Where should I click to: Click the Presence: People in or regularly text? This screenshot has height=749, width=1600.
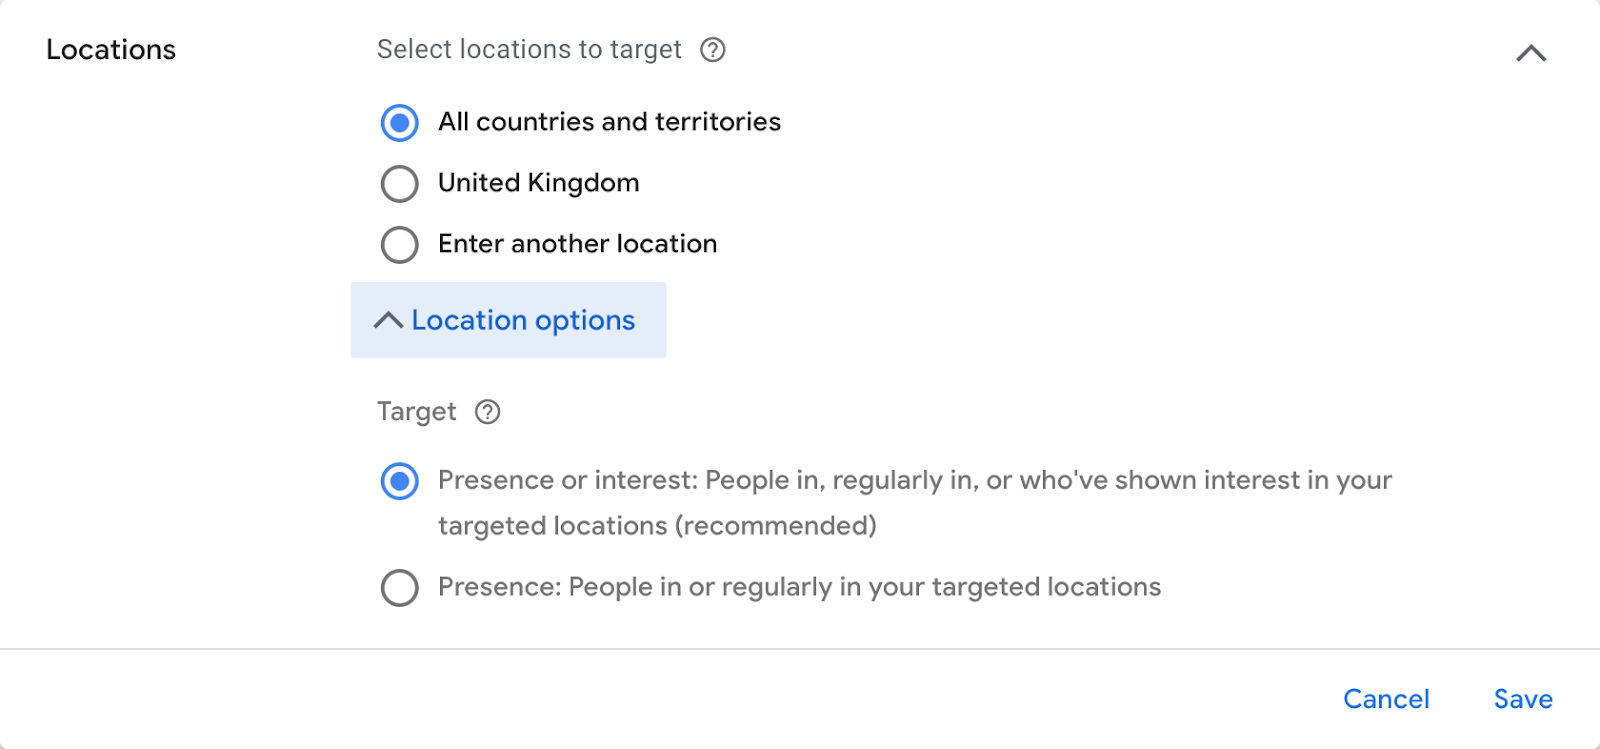point(799,587)
